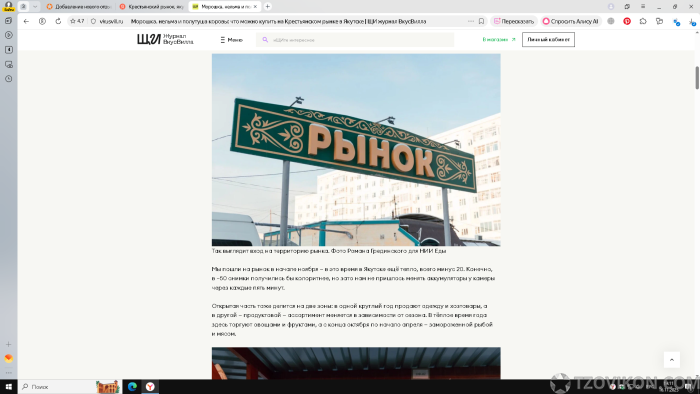Open Microsoft Edge from the taskbar
Screen dimensions: 700x394
(x=132, y=387)
